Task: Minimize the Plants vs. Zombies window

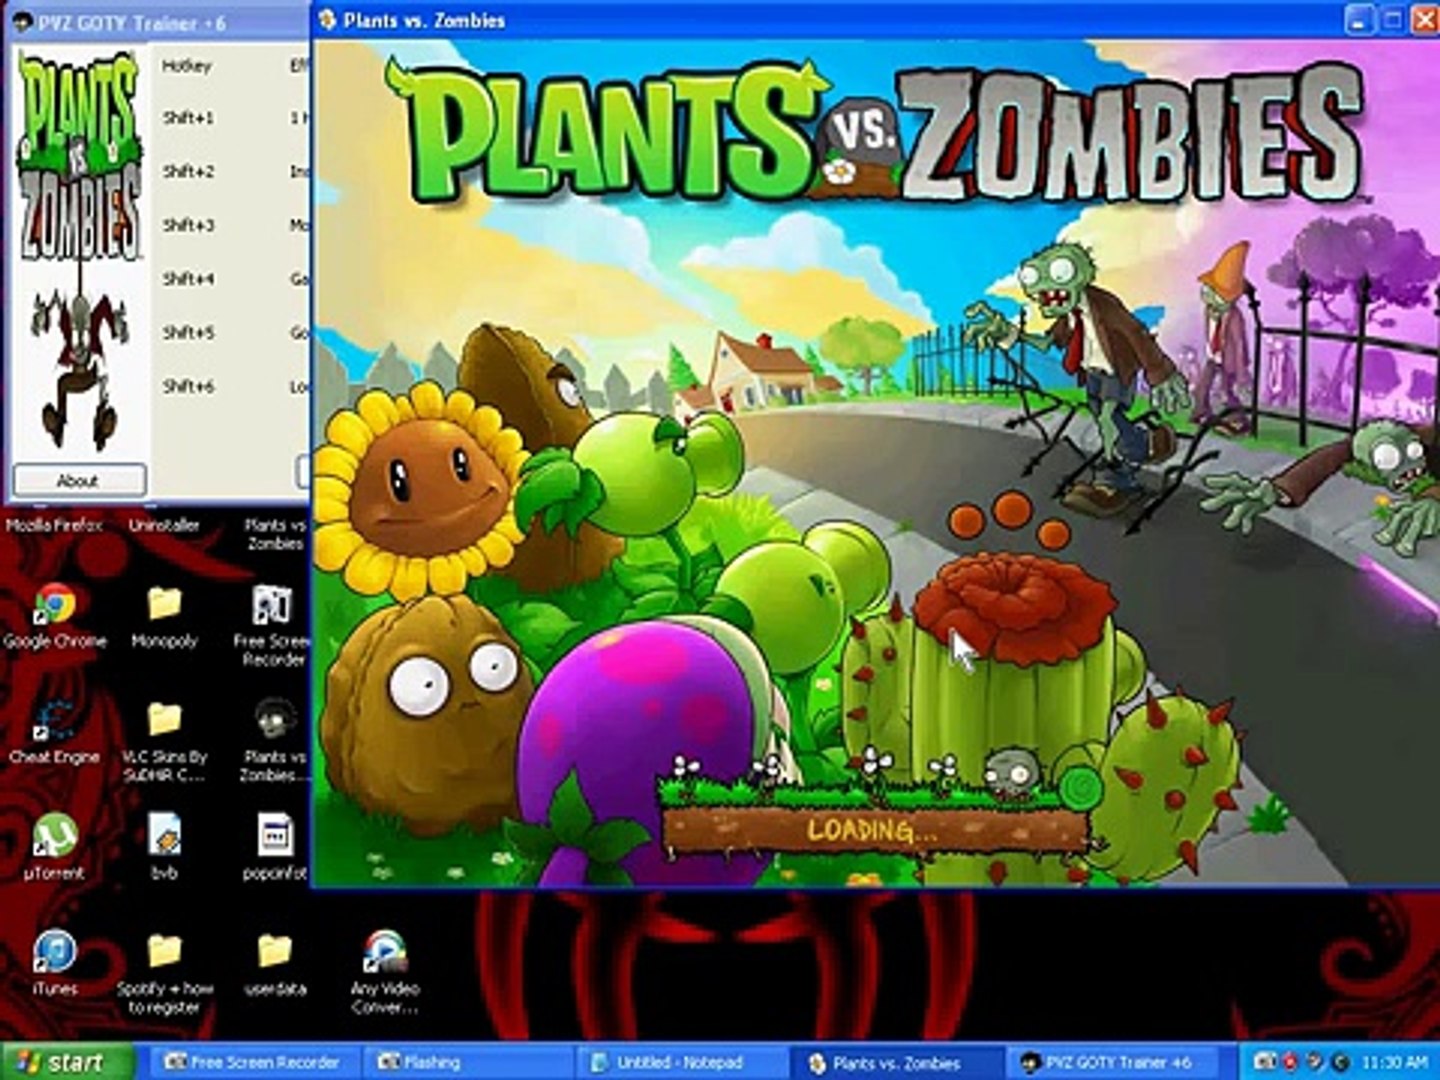Action: (x=1358, y=19)
